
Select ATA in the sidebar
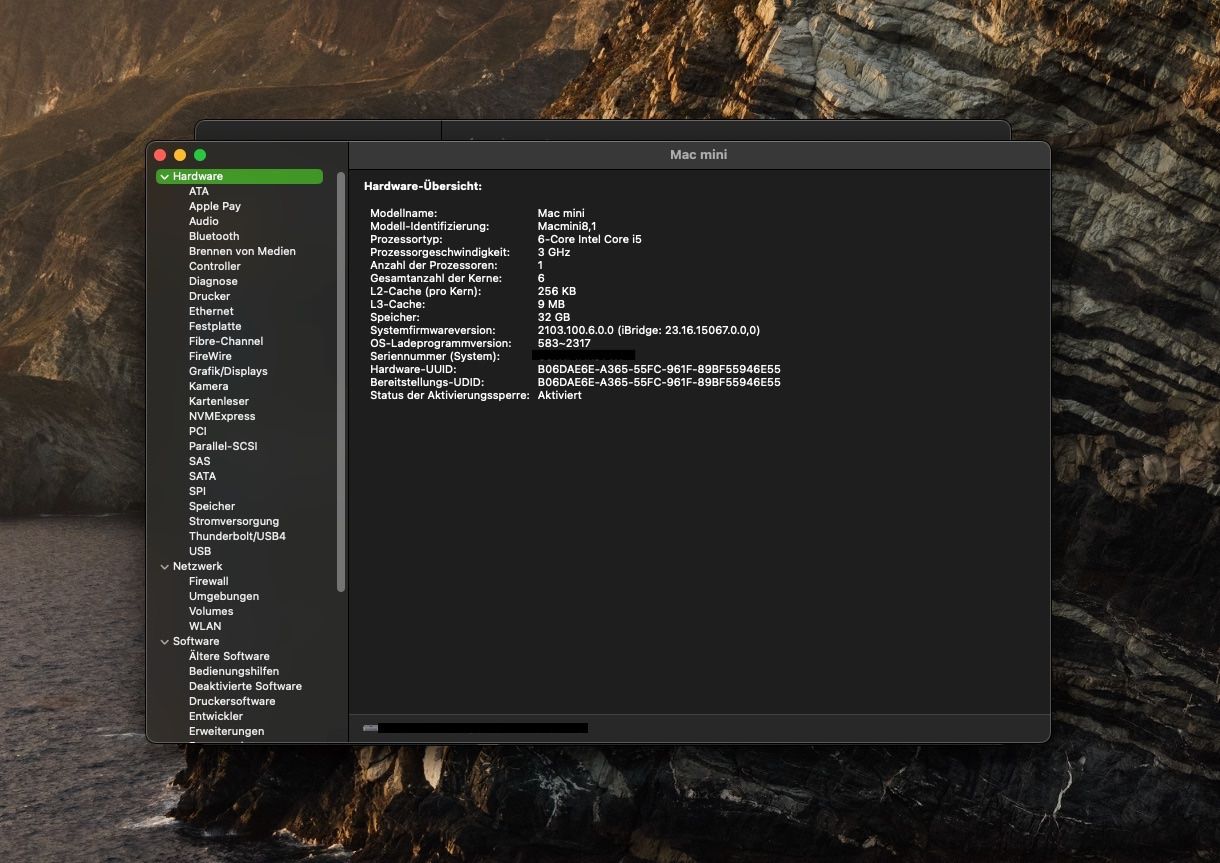tap(199, 191)
